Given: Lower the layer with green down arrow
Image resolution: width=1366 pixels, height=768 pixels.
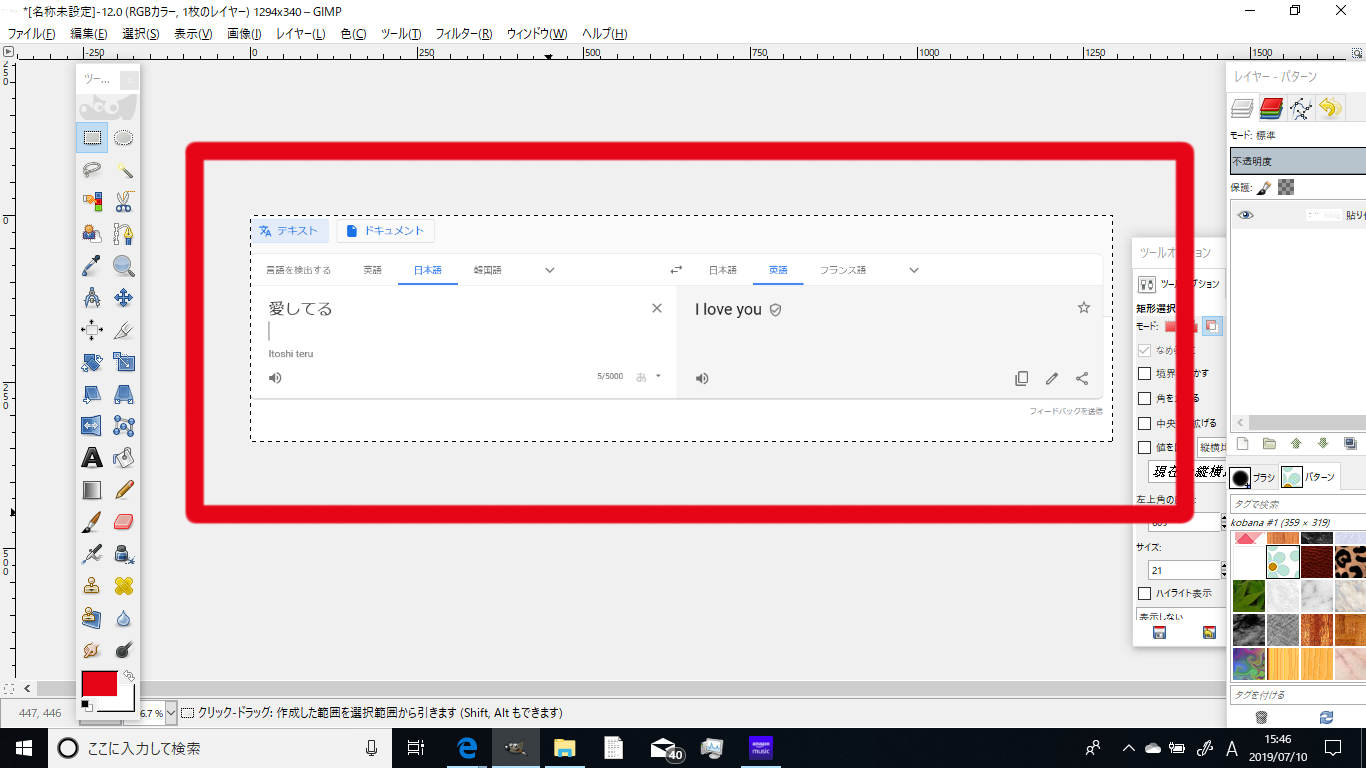Looking at the screenshot, I should pos(1323,444).
